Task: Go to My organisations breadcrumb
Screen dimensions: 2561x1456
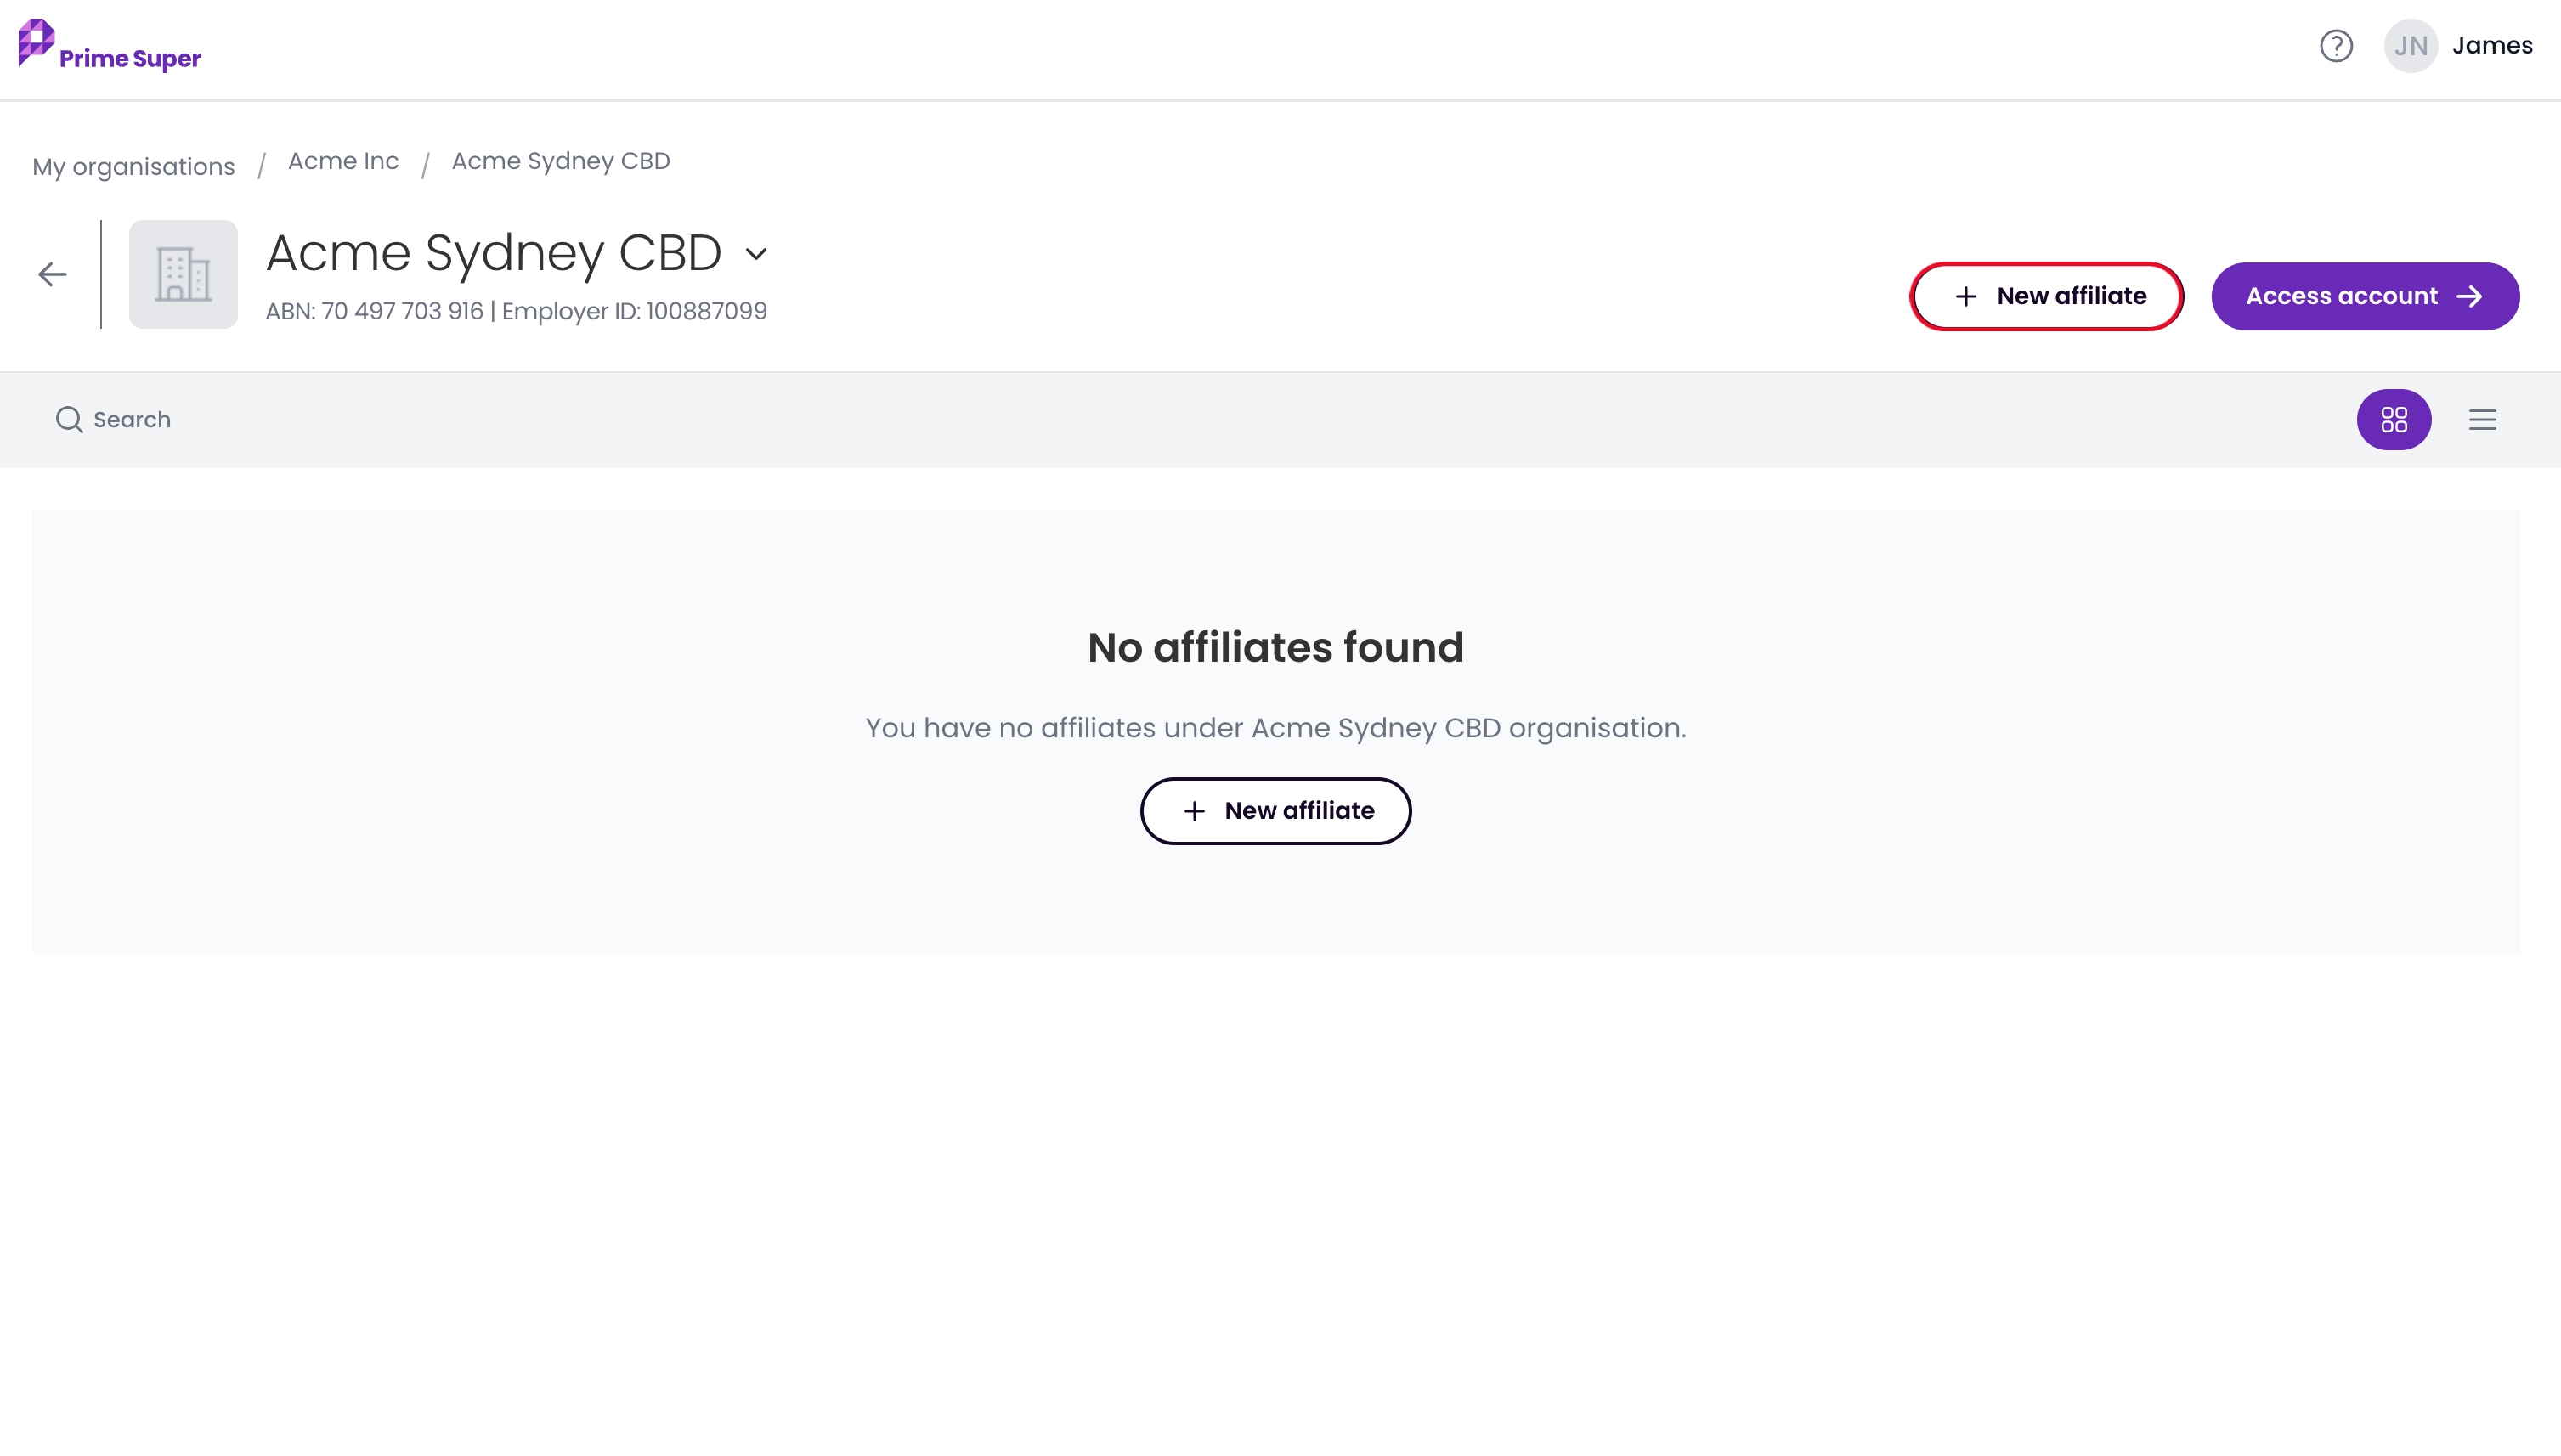Action: 134,166
